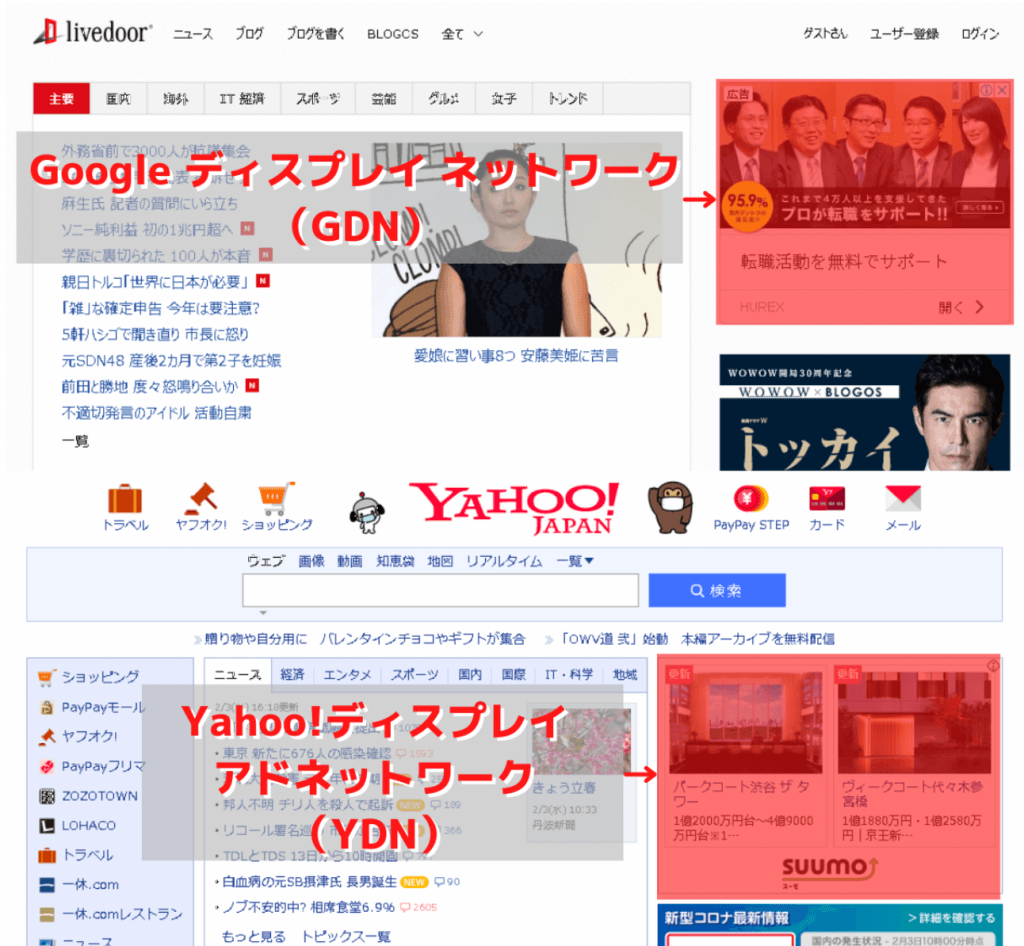Click robot mascot with mask
Viewport: 1024px width, 946px height.
pos(367,514)
